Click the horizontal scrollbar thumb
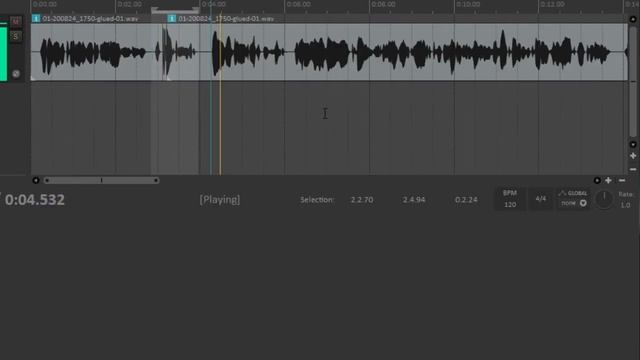The height and width of the screenshot is (360, 640). point(101,180)
